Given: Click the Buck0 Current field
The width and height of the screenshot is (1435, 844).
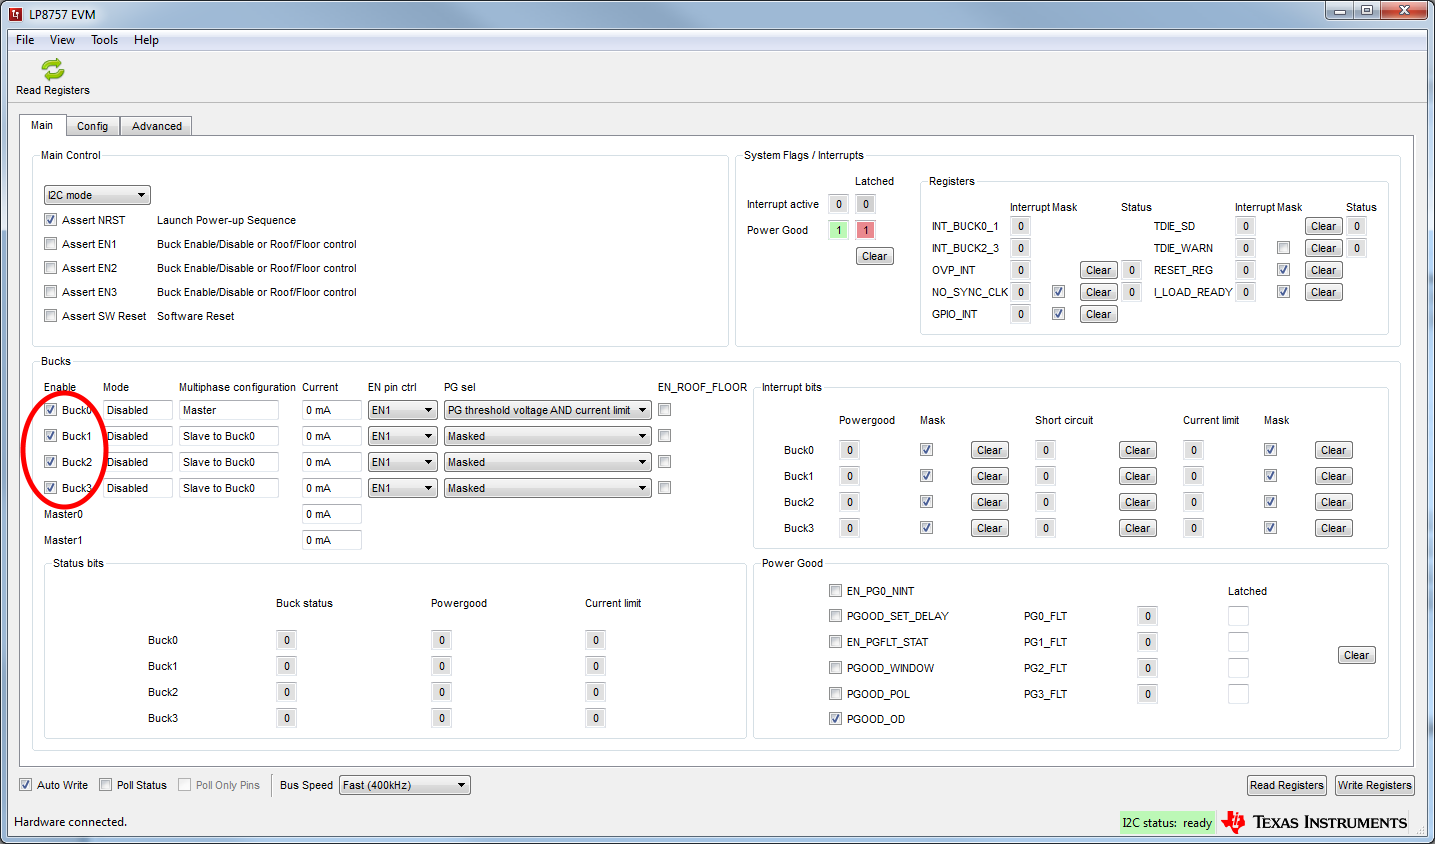Looking at the screenshot, I should point(332,410).
